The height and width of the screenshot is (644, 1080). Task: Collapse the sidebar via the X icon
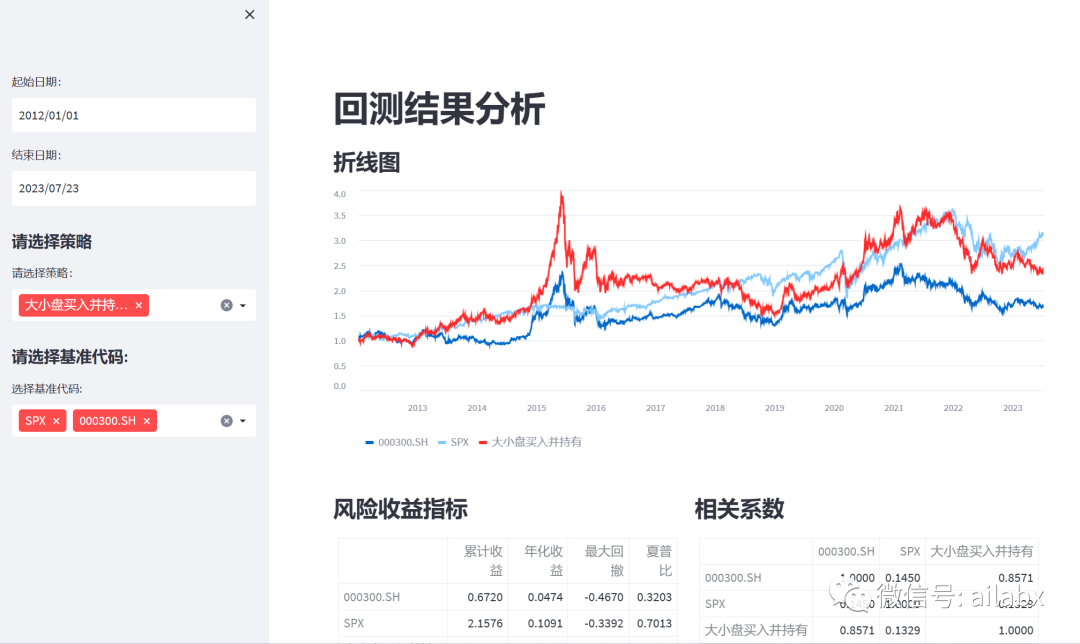[249, 14]
